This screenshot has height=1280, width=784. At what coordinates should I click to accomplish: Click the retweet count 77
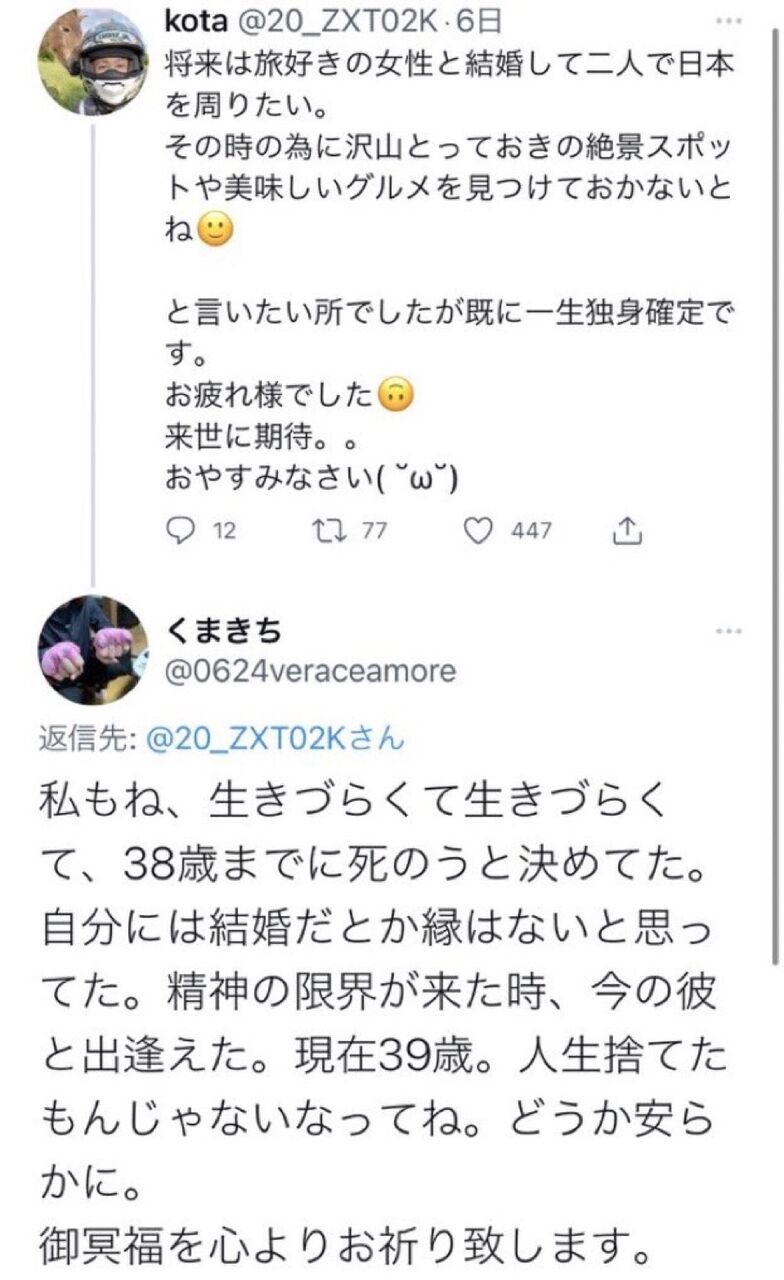point(373,532)
